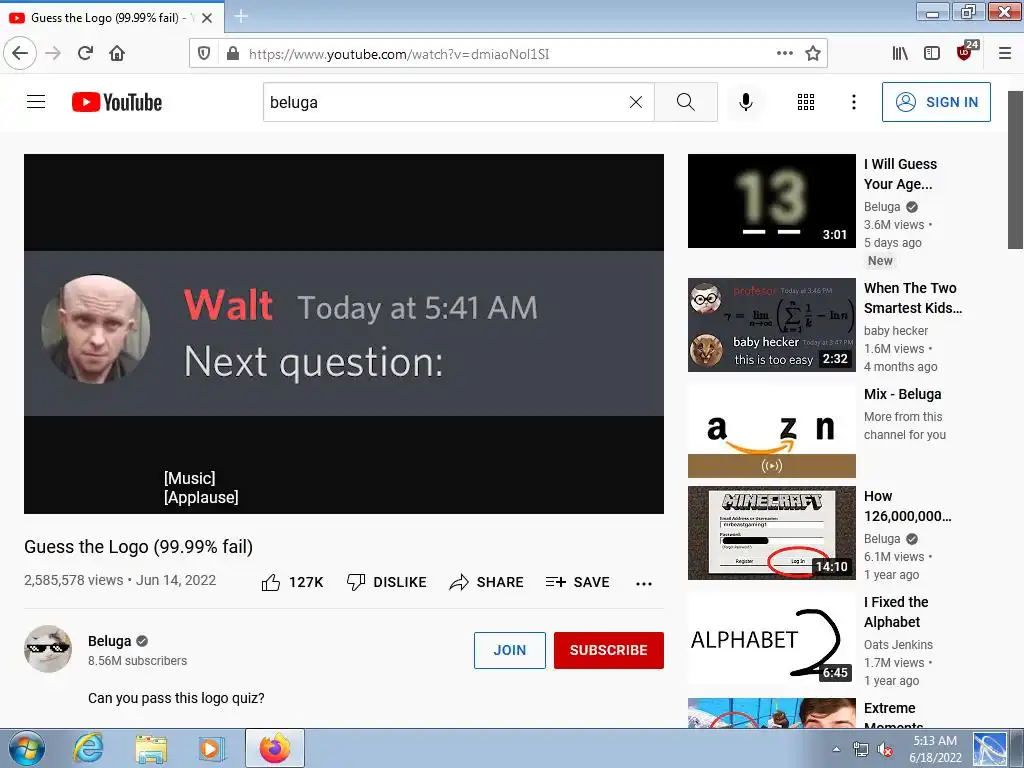Bookmark this page with the star icon
The image size is (1024, 768).
coord(812,53)
